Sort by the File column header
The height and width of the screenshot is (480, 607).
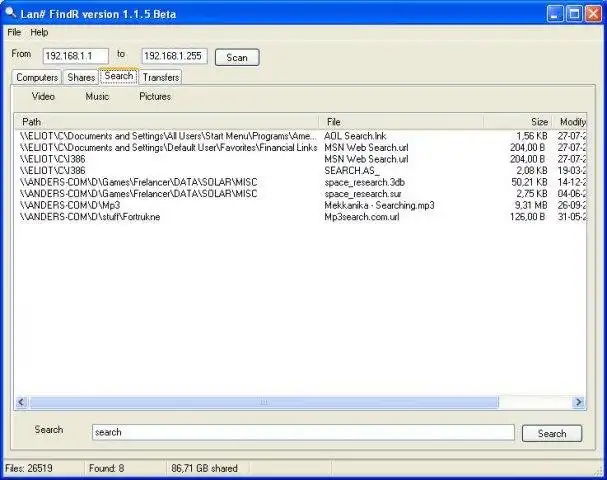(x=401, y=122)
